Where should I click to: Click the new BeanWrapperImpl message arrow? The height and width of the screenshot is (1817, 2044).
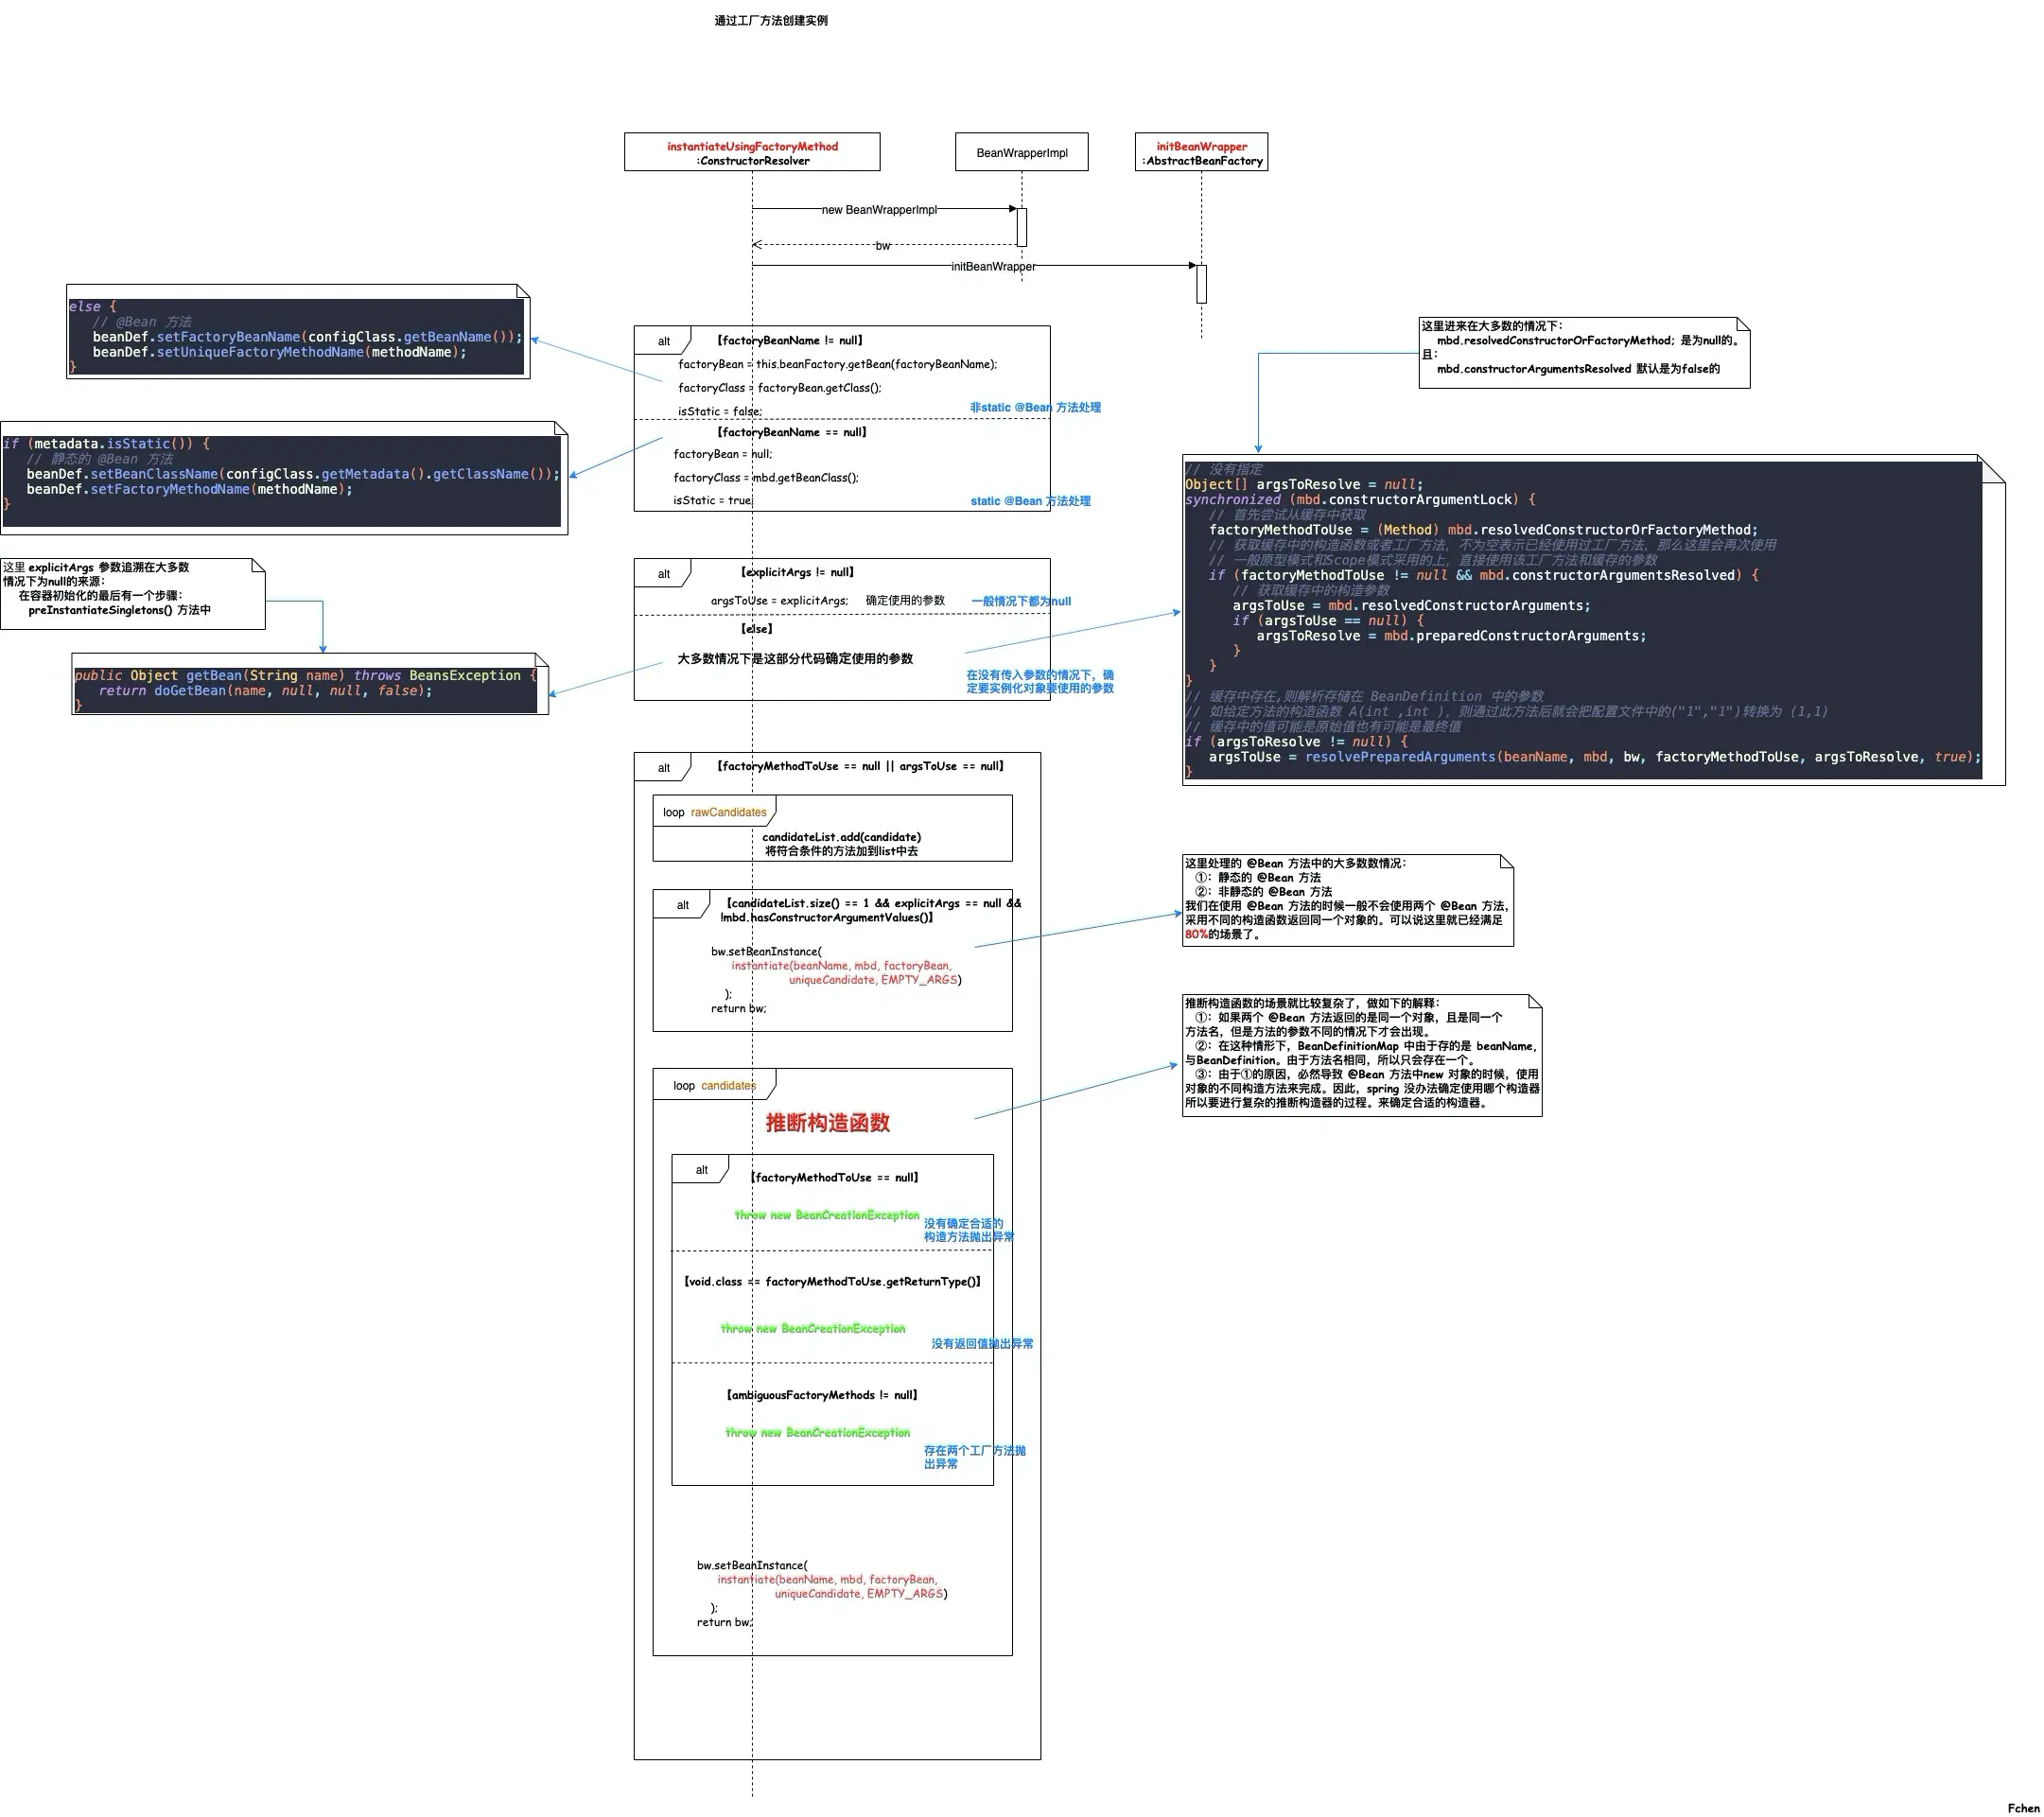880,210
